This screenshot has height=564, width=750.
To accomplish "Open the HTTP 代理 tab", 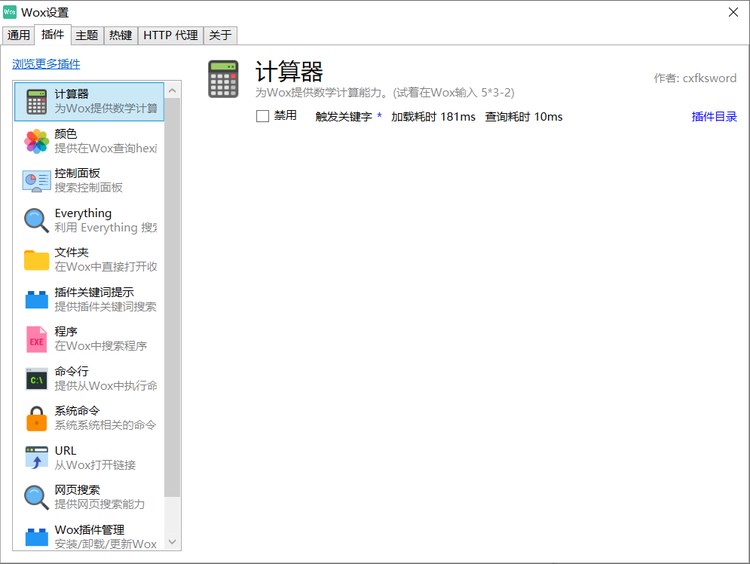I will click(x=170, y=35).
